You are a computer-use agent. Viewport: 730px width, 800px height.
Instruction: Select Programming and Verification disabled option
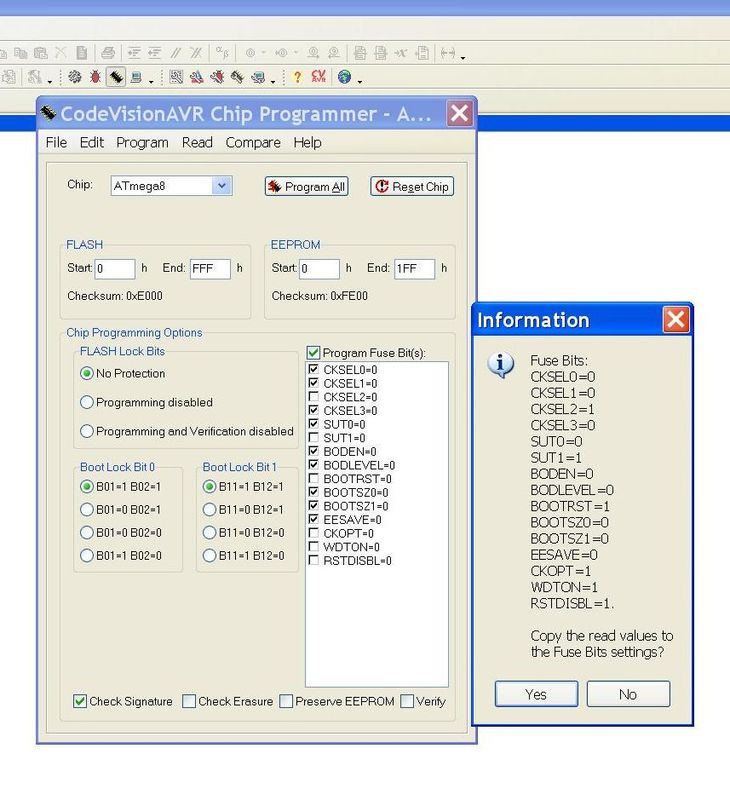point(87,431)
